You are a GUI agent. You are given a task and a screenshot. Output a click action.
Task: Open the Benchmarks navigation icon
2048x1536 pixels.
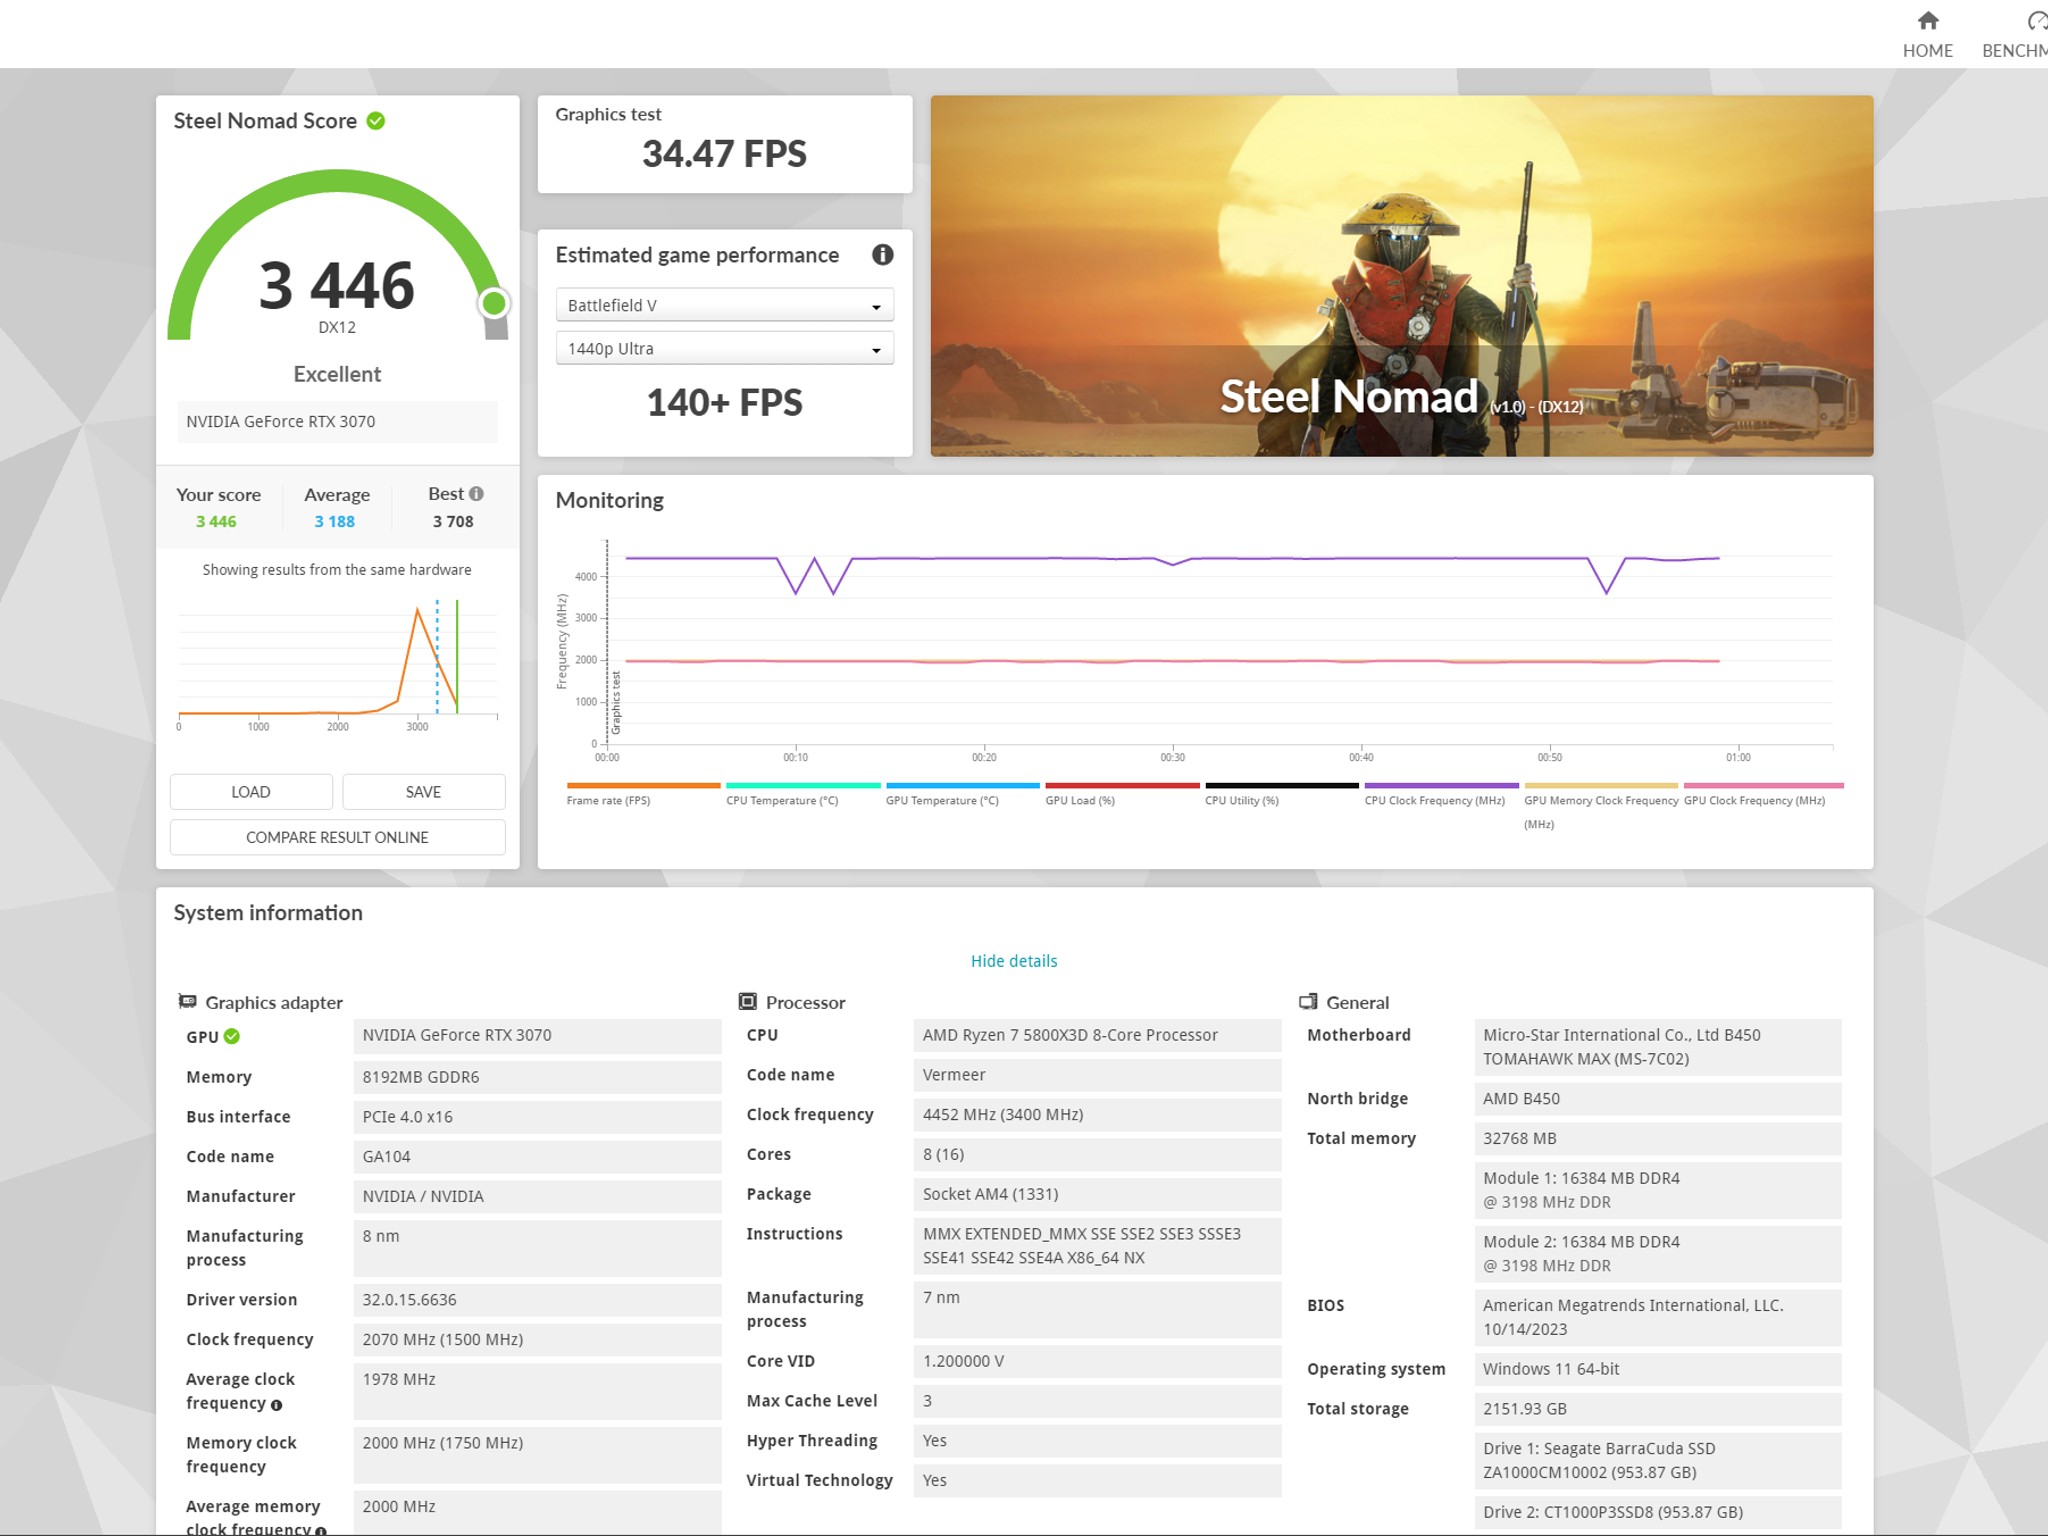(x=2037, y=21)
